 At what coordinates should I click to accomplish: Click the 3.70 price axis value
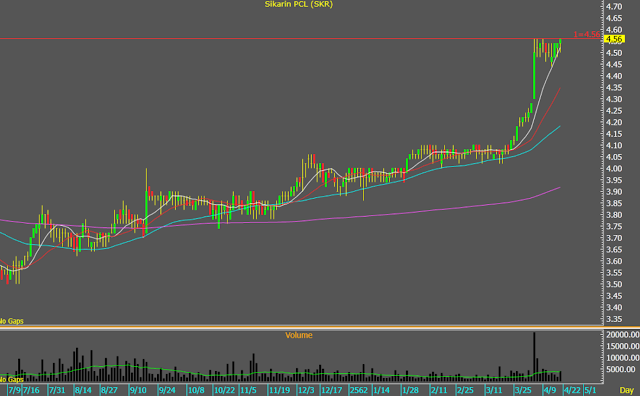614,238
